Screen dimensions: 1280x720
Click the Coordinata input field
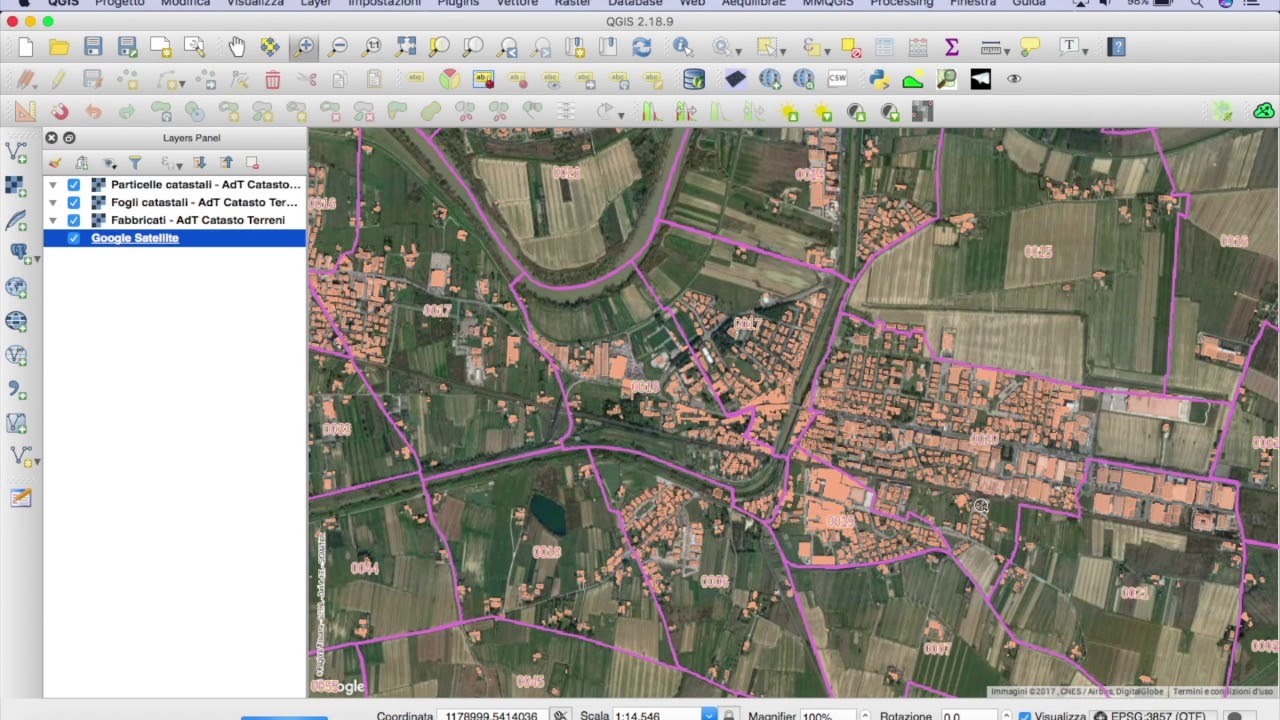point(491,716)
